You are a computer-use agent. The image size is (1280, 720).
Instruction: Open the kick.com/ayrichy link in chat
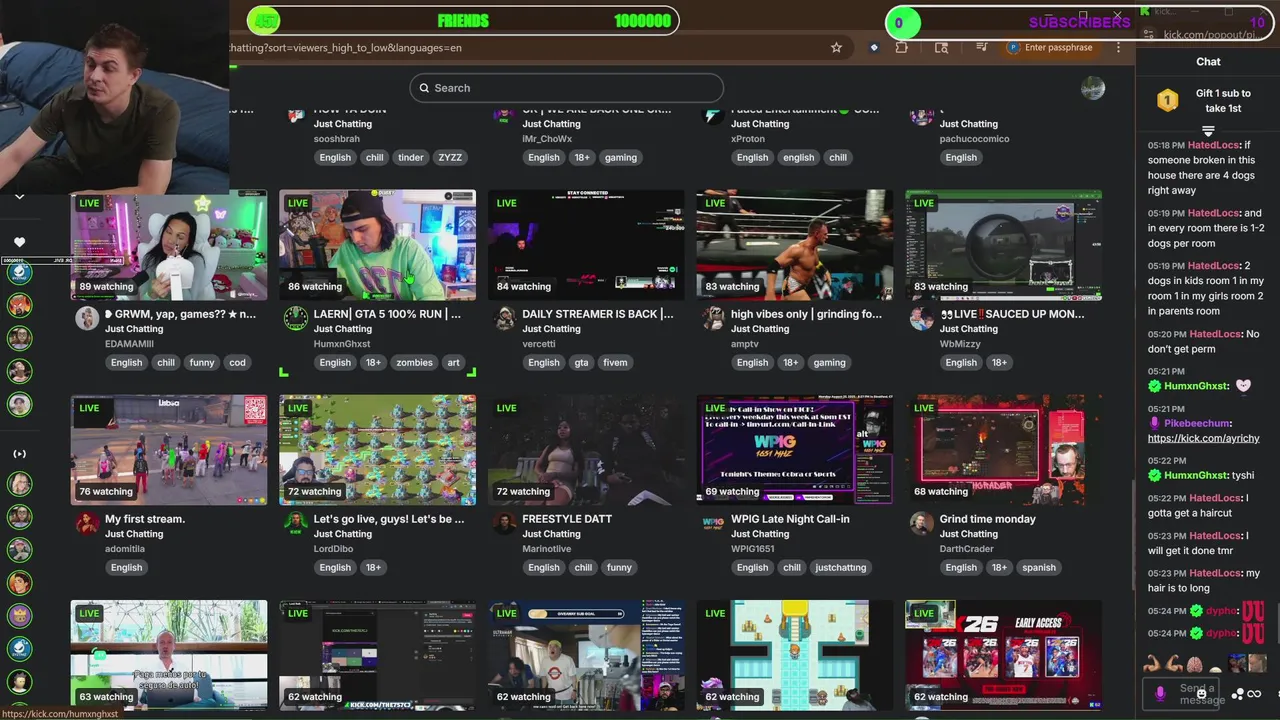[1203, 438]
